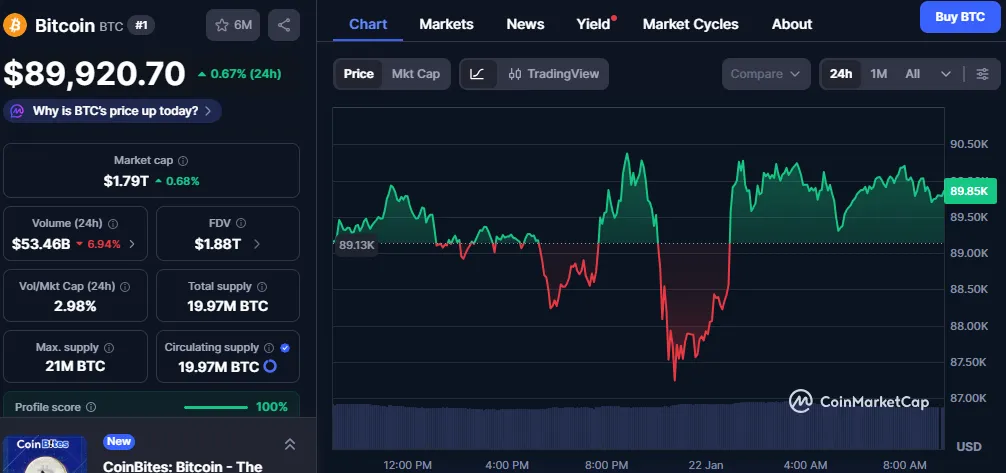Screen dimensions: 1006x473
Task: Click the $53.46B volume value
Action: click(x=40, y=244)
